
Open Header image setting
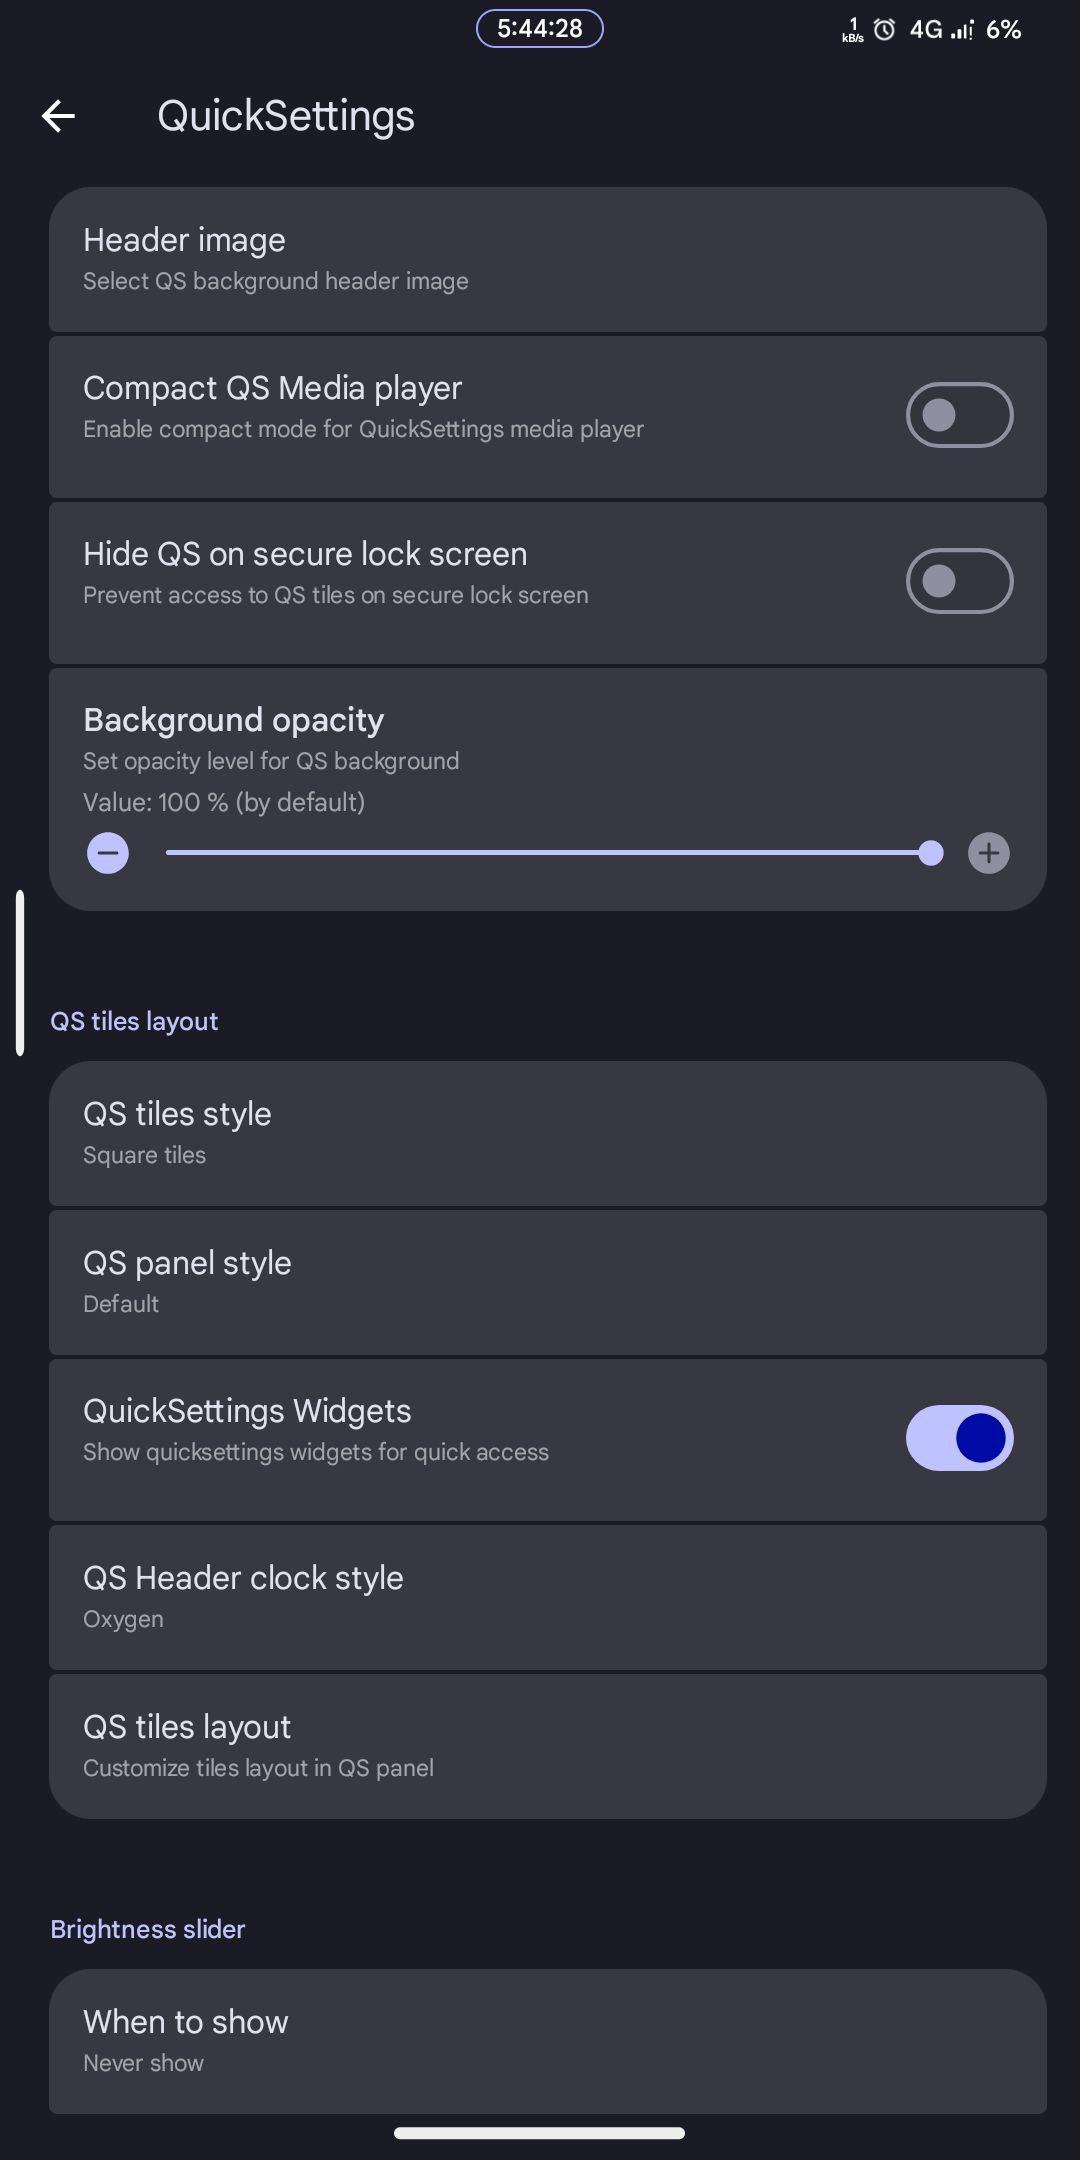pyautogui.click(x=548, y=260)
